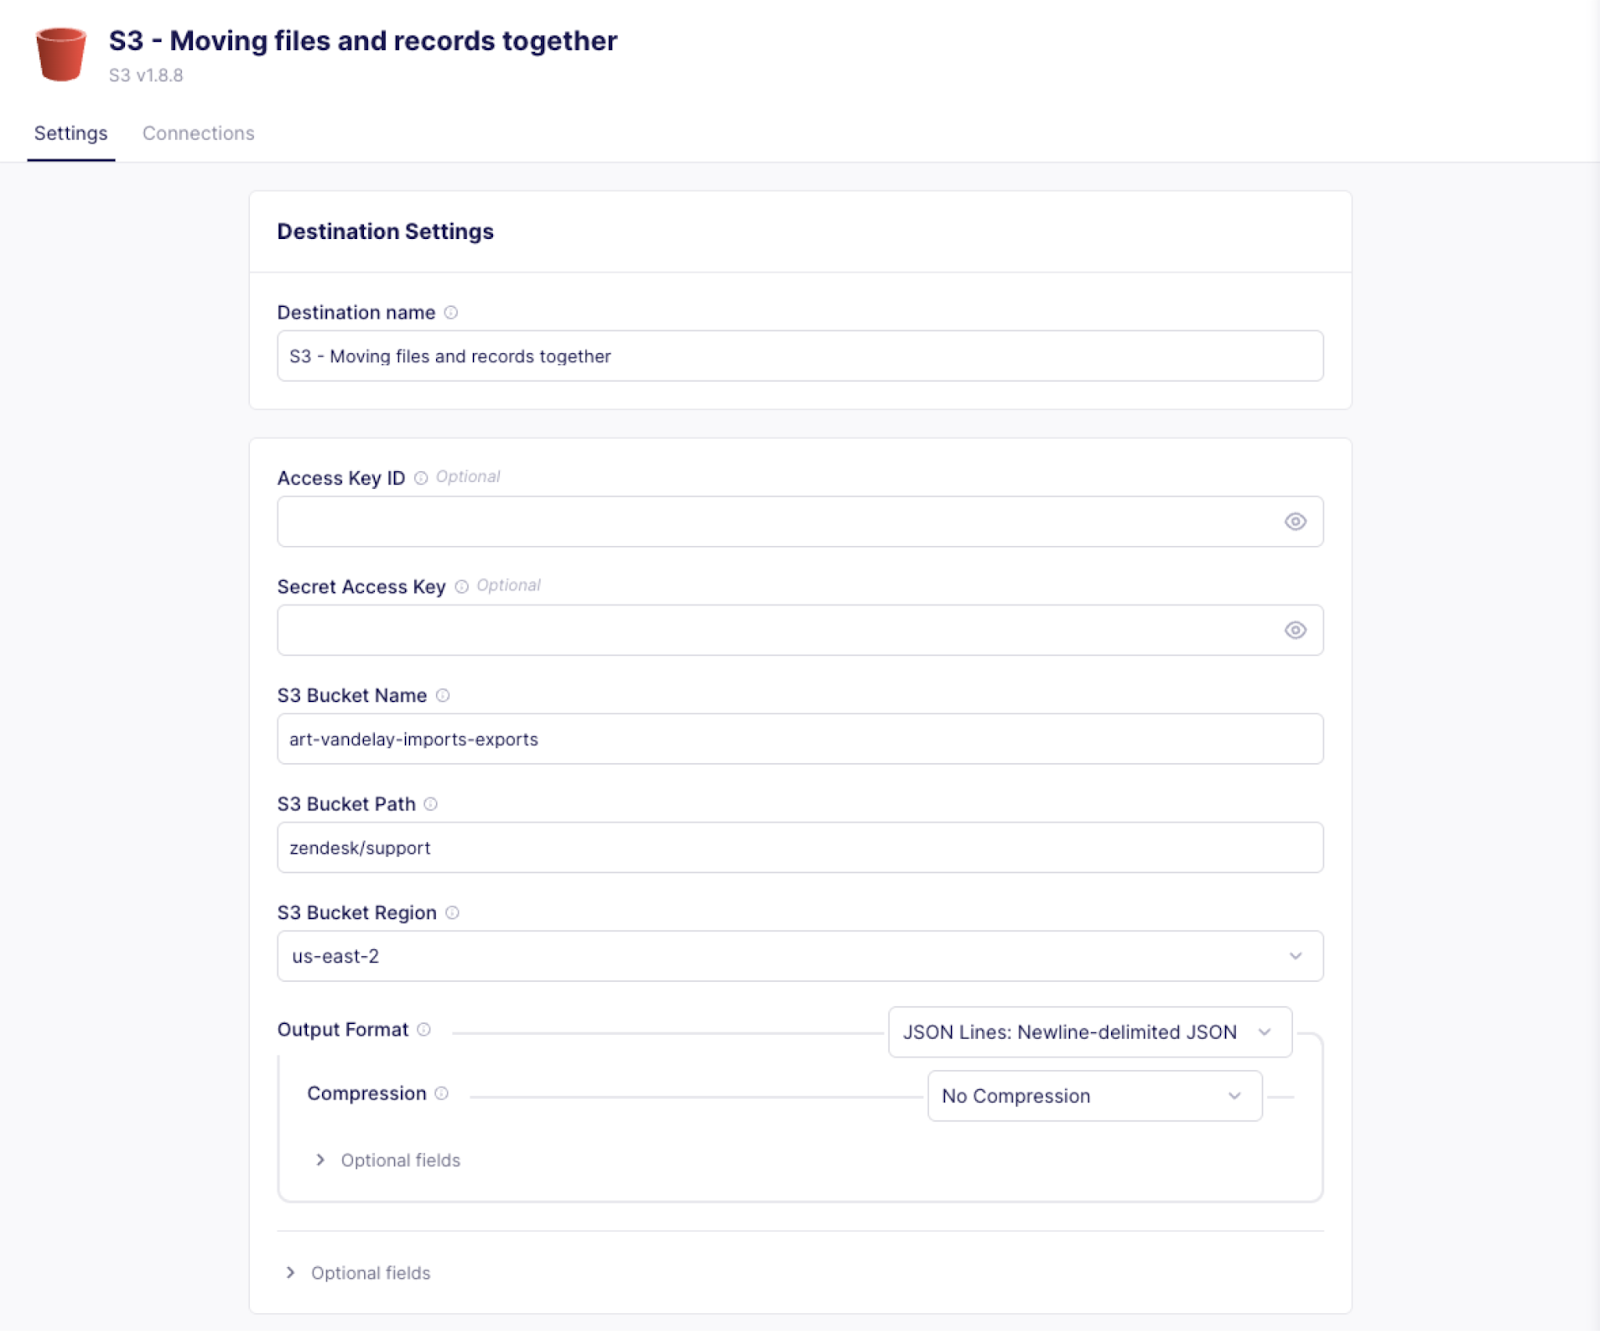Viewport: 1600px width, 1331px height.
Task: Click the Destination Settings heading
Action: click(385, 232)
